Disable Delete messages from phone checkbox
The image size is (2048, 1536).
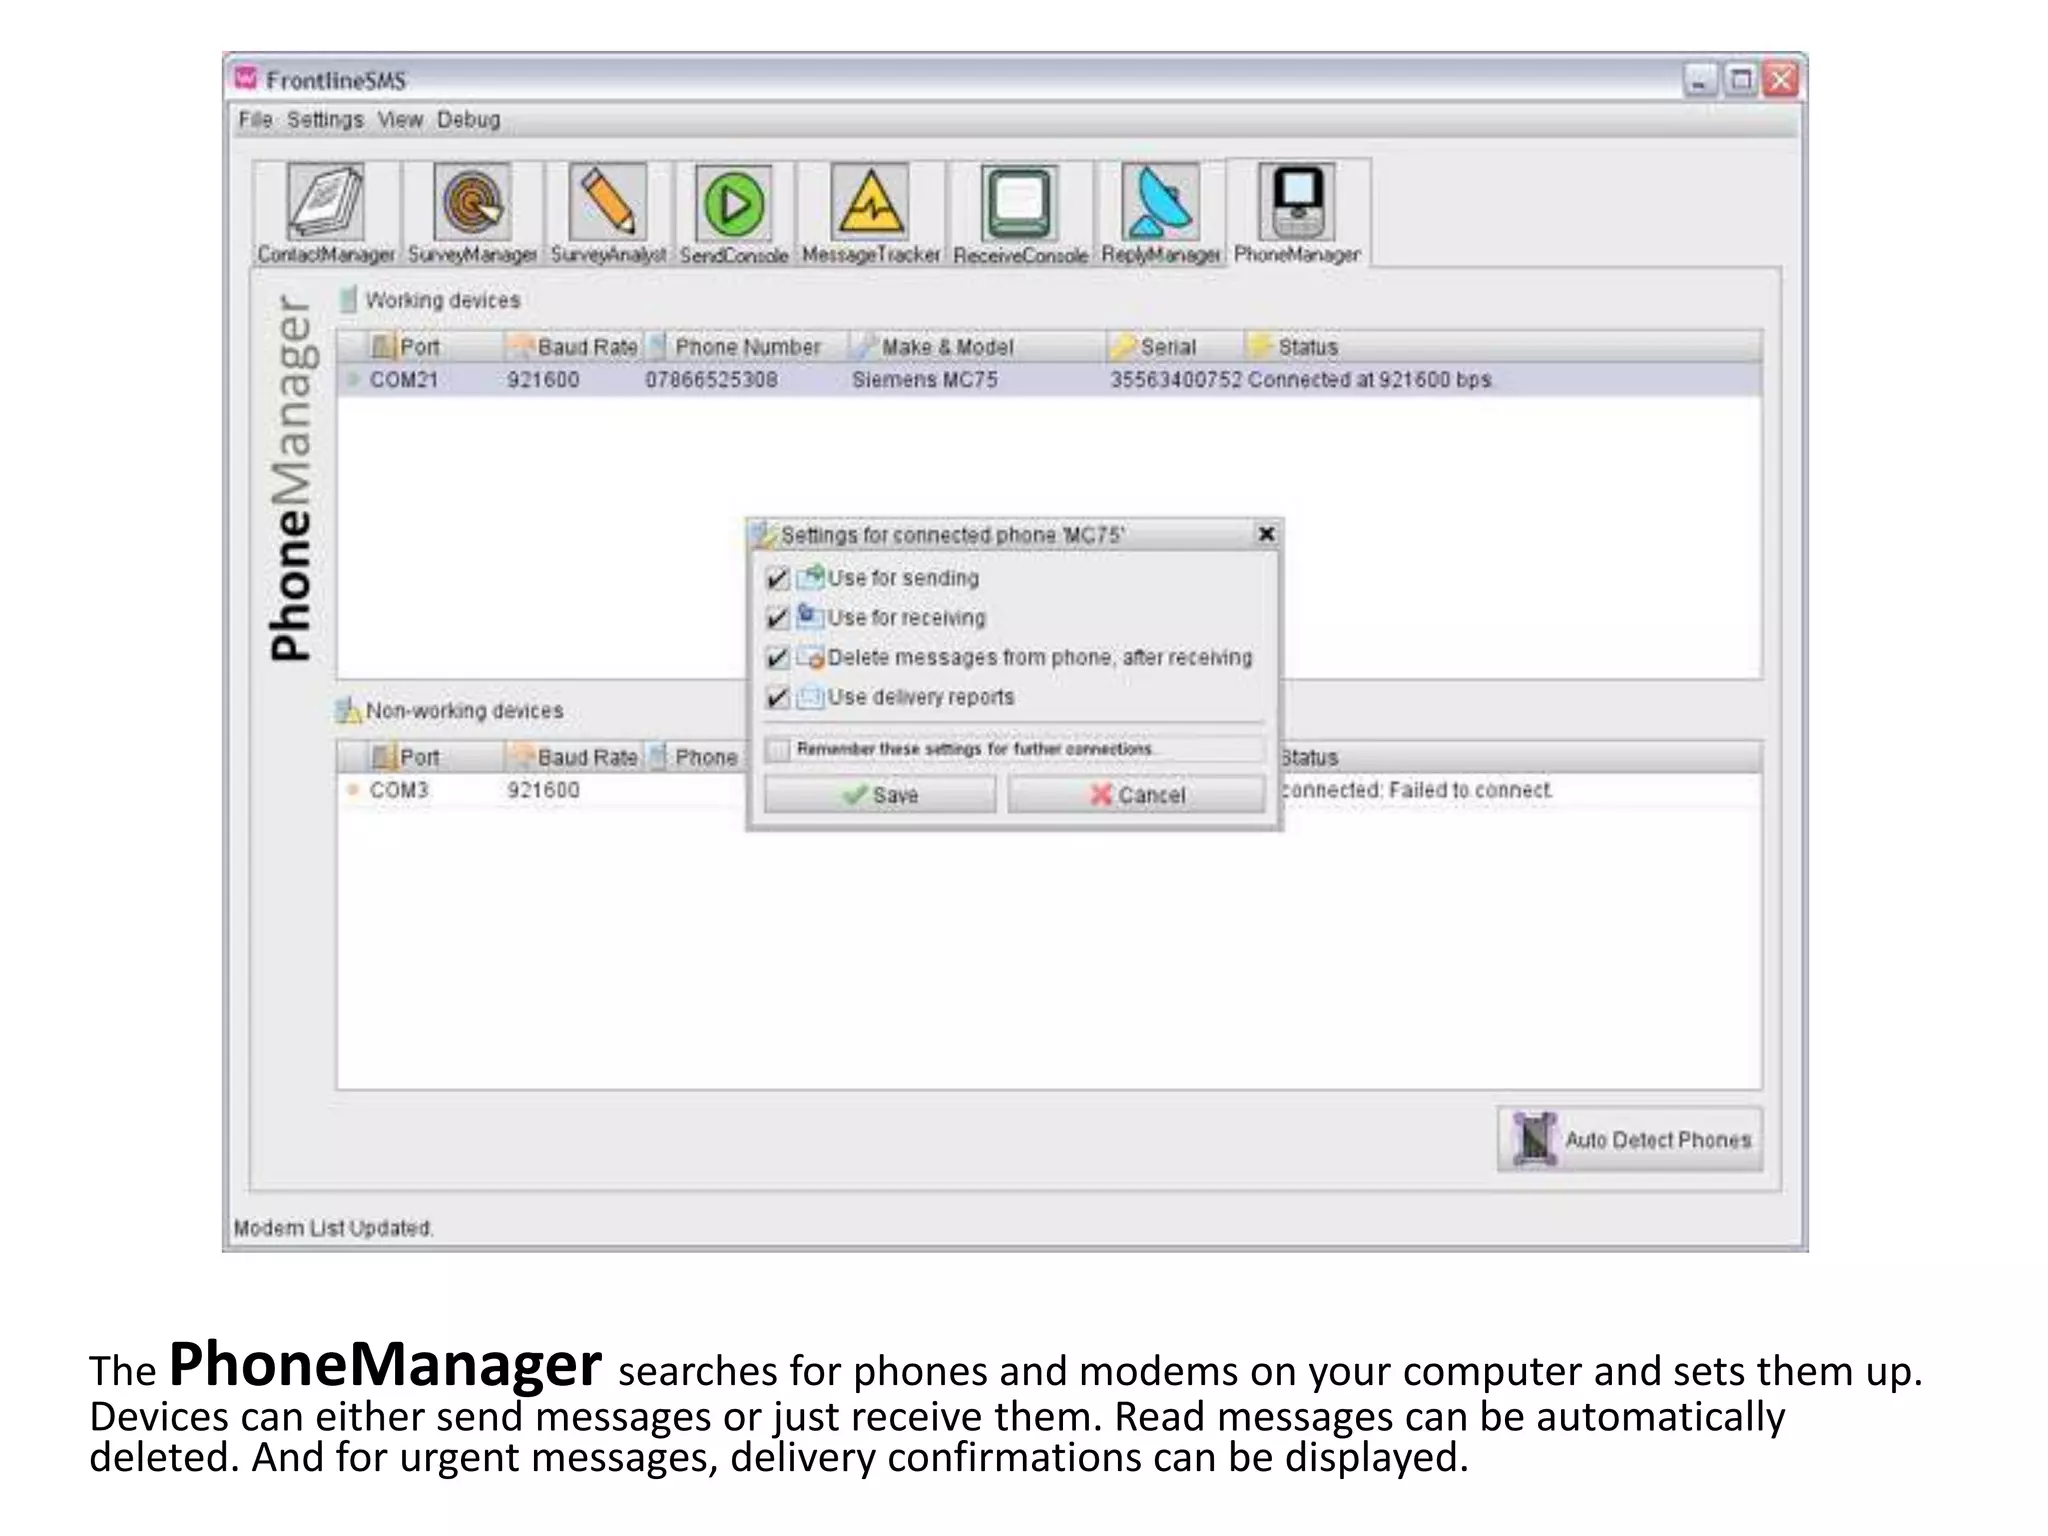coord(777,658)
